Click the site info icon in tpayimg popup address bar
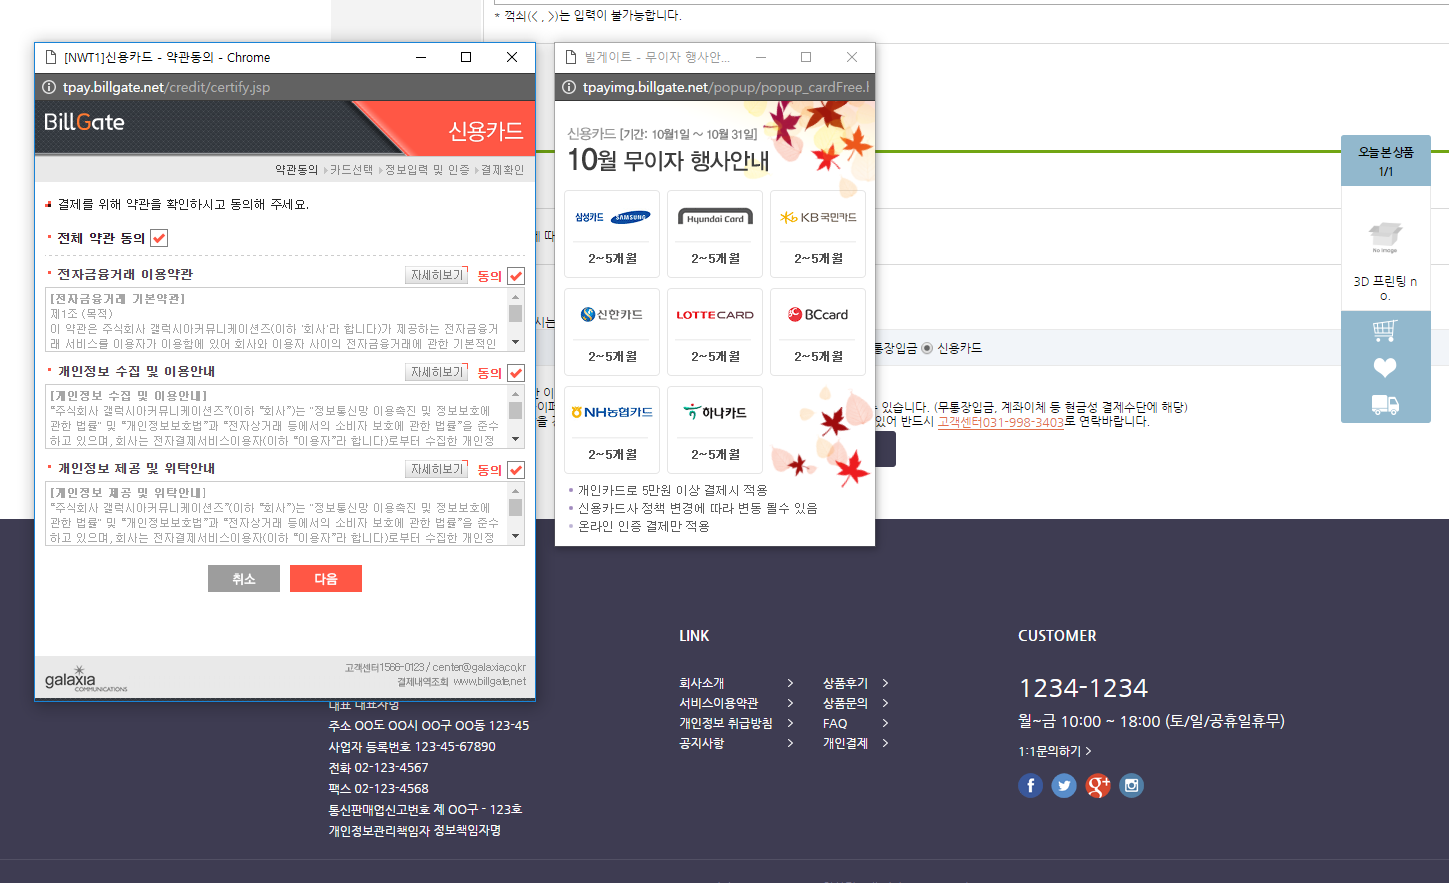Screen dimensions: 1449x883 (569, 87)
